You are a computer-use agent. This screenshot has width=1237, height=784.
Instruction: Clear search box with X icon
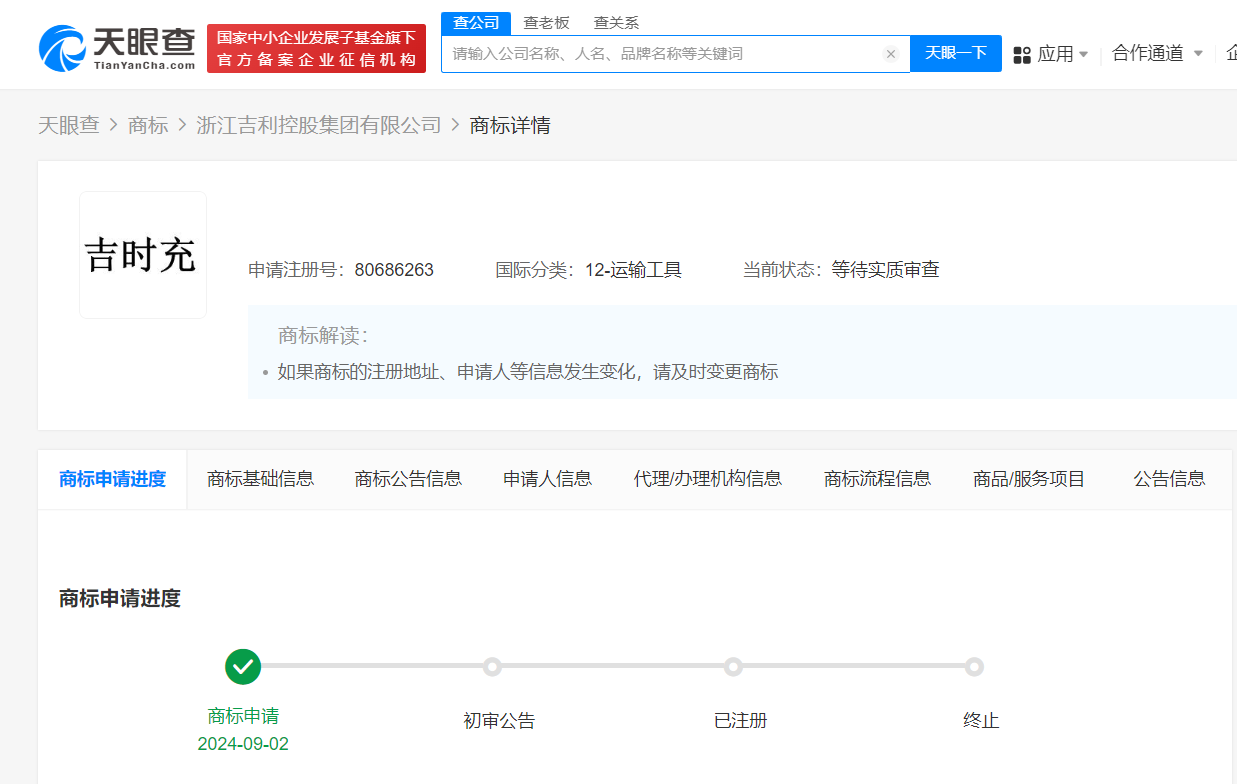click(890, 54)
